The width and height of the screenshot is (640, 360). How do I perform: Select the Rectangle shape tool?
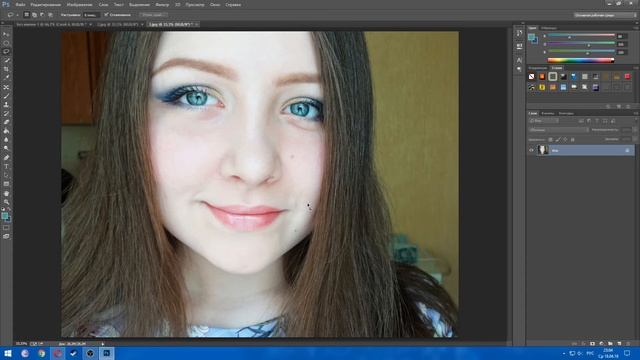6,184
